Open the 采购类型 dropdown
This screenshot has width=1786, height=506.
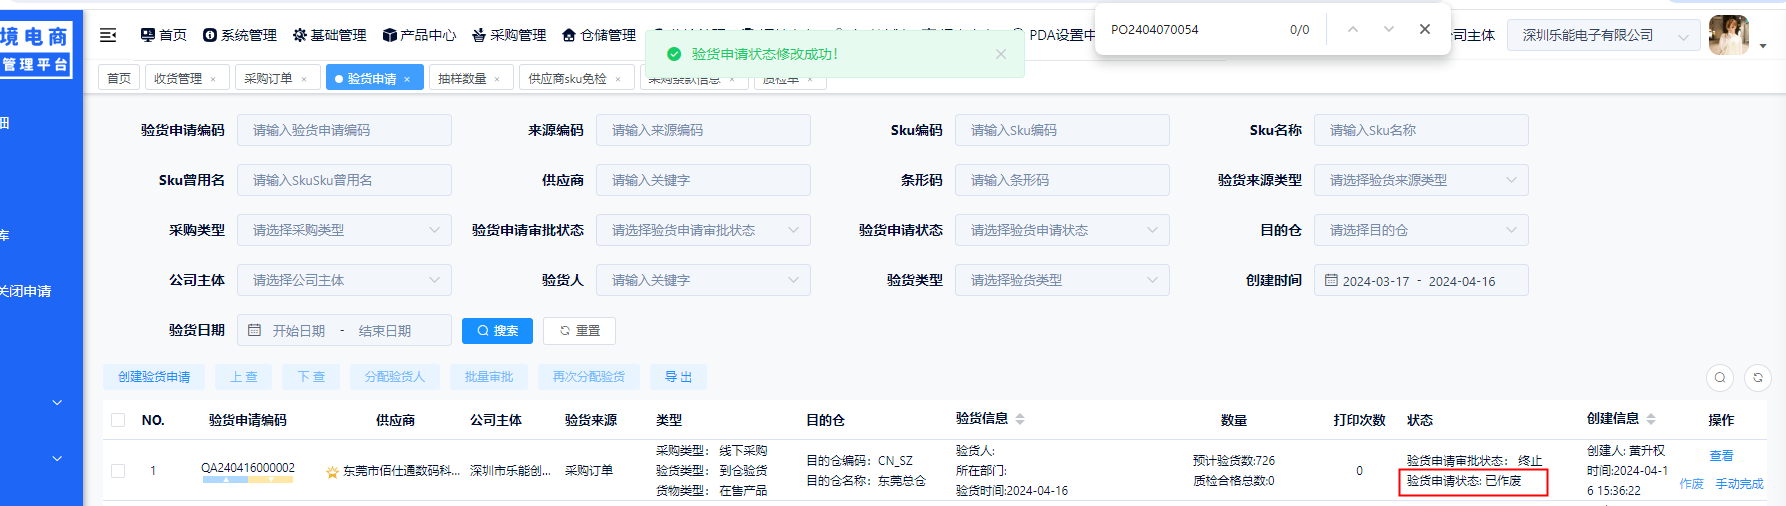[x=343, y=230]
